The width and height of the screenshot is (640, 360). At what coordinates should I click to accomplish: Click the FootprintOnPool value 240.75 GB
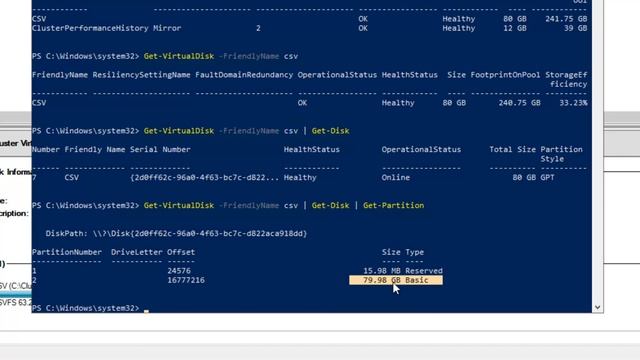point(519,103)
